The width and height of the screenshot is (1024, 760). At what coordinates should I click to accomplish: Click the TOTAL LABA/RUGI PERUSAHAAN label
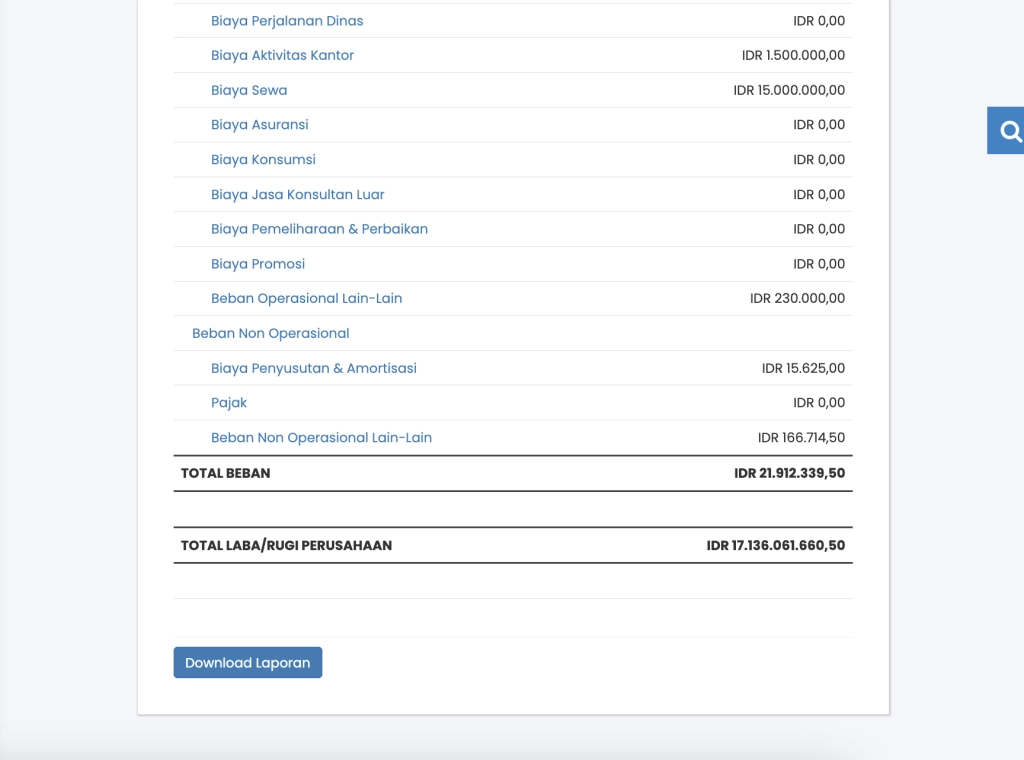click(x=286, y=546)
